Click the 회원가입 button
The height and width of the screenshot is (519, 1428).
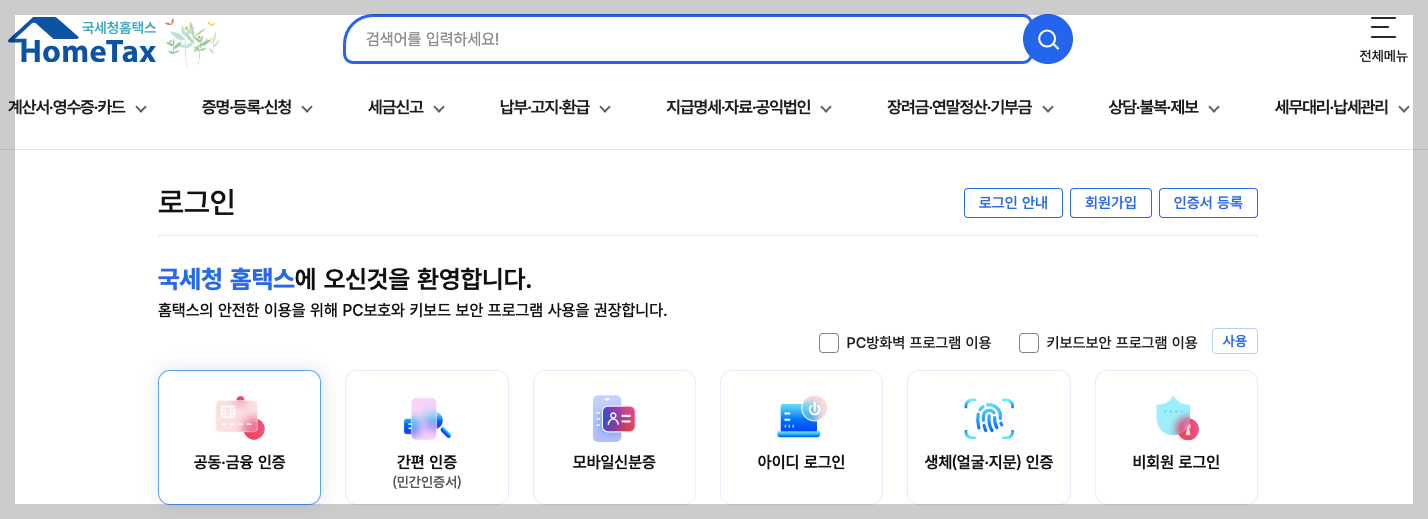1111,203
